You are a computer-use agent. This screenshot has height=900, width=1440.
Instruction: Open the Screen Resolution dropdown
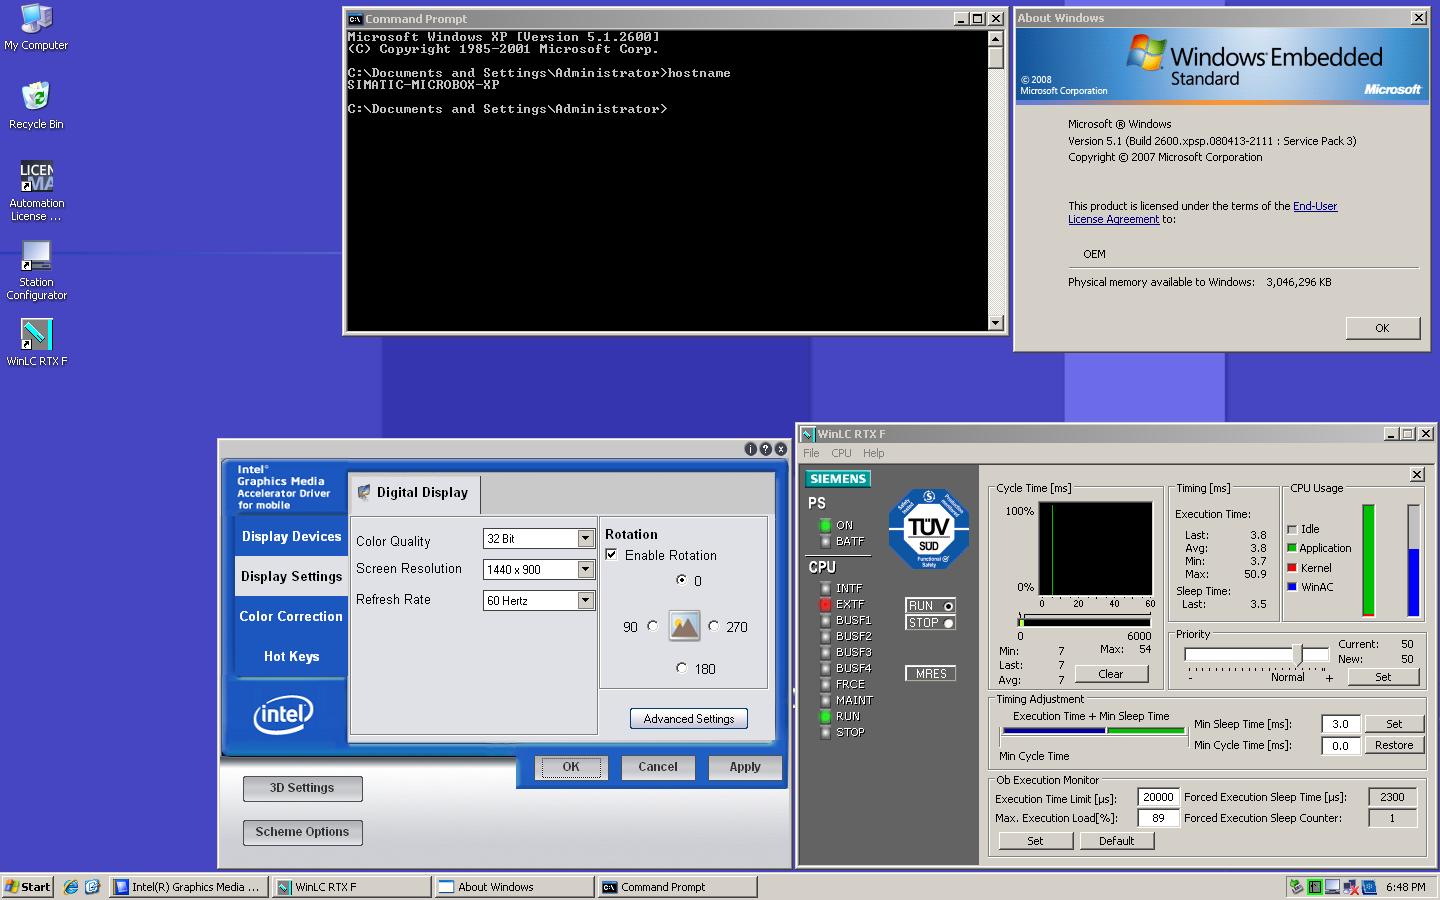pos(586,569)
